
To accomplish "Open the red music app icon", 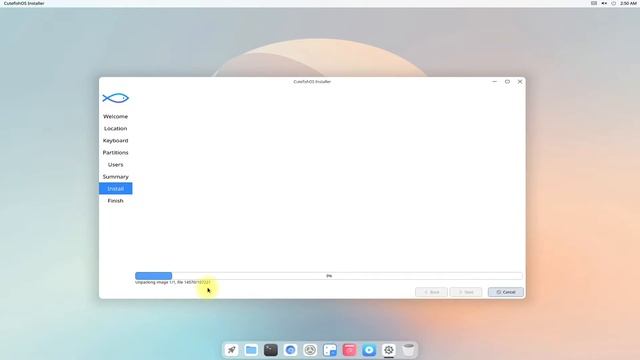I will point(349,350).
